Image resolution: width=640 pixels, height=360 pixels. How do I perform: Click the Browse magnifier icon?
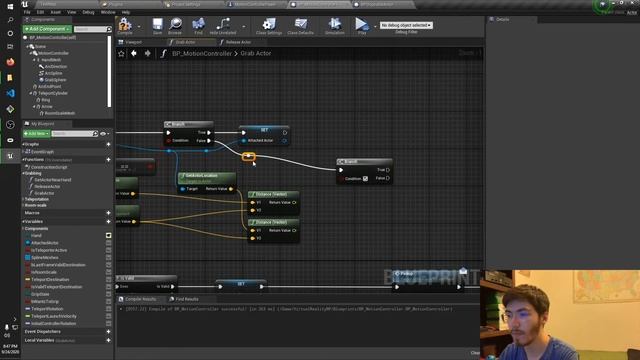point(175,24)
